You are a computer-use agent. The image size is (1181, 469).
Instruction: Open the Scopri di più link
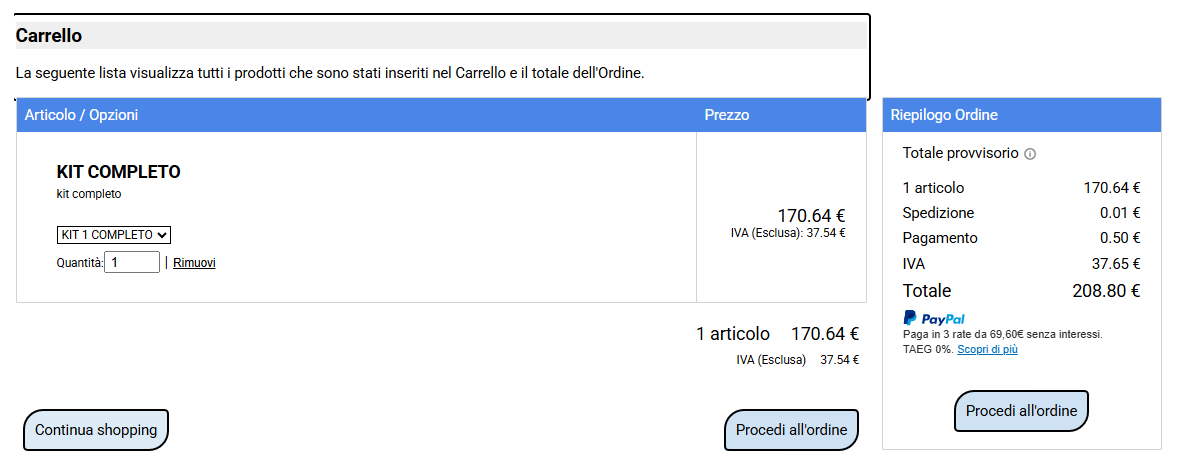pos(987,349)
